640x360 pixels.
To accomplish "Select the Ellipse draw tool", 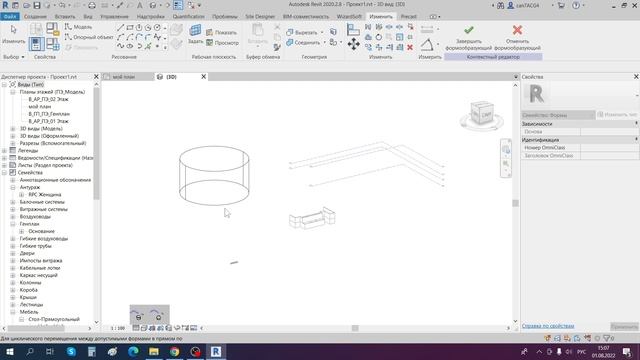I will click(130, 46).
